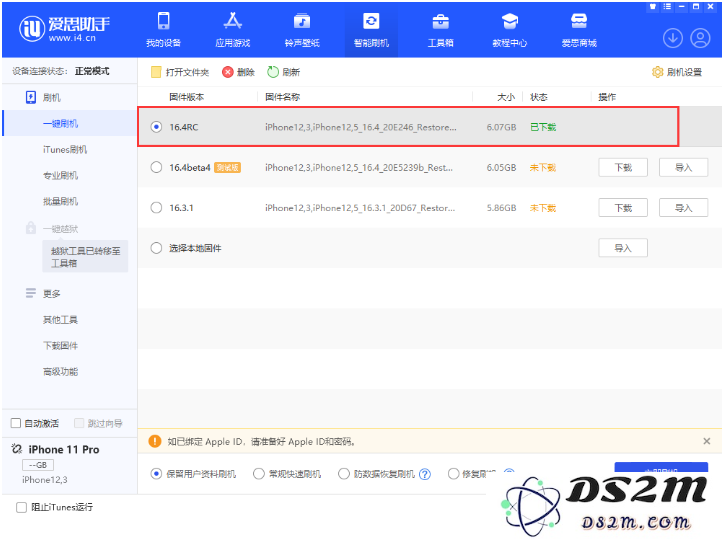
Task: Select 智能刷机 smart flash tab
Action: pos(371,30)
